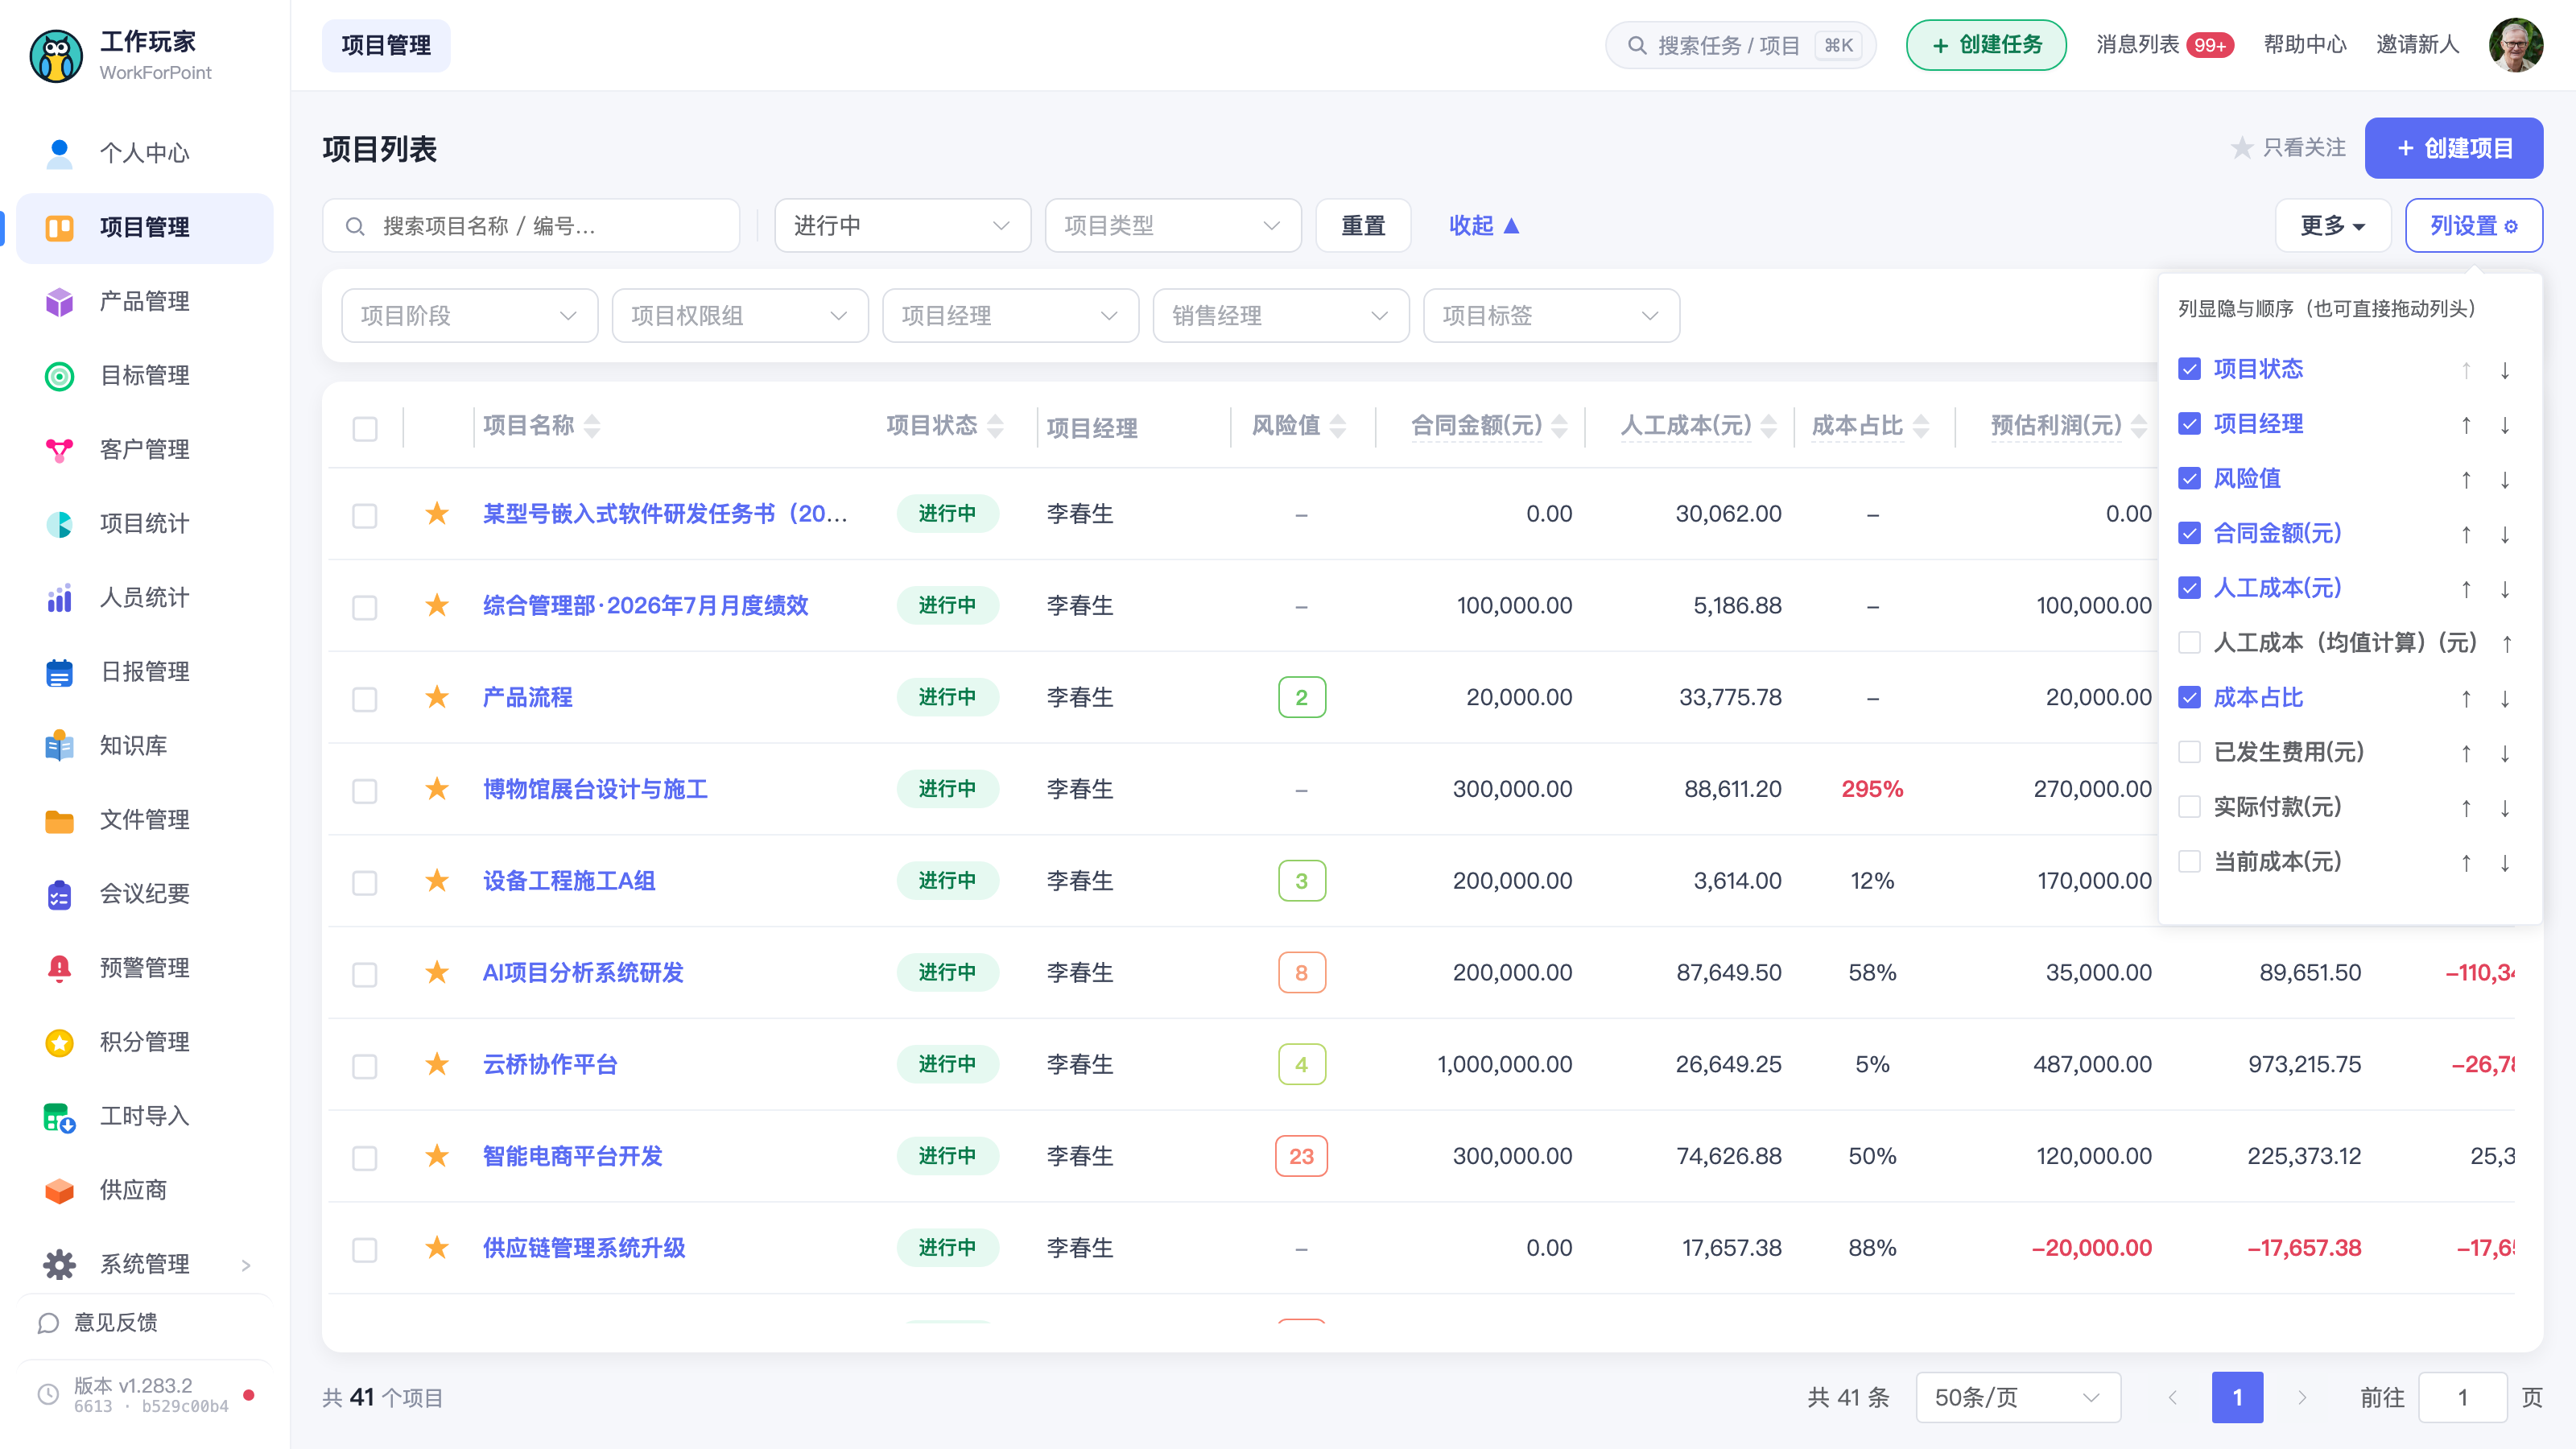Click the 重置 filter button
Screen dimensions: 2576x1449
click(1363, 226)
